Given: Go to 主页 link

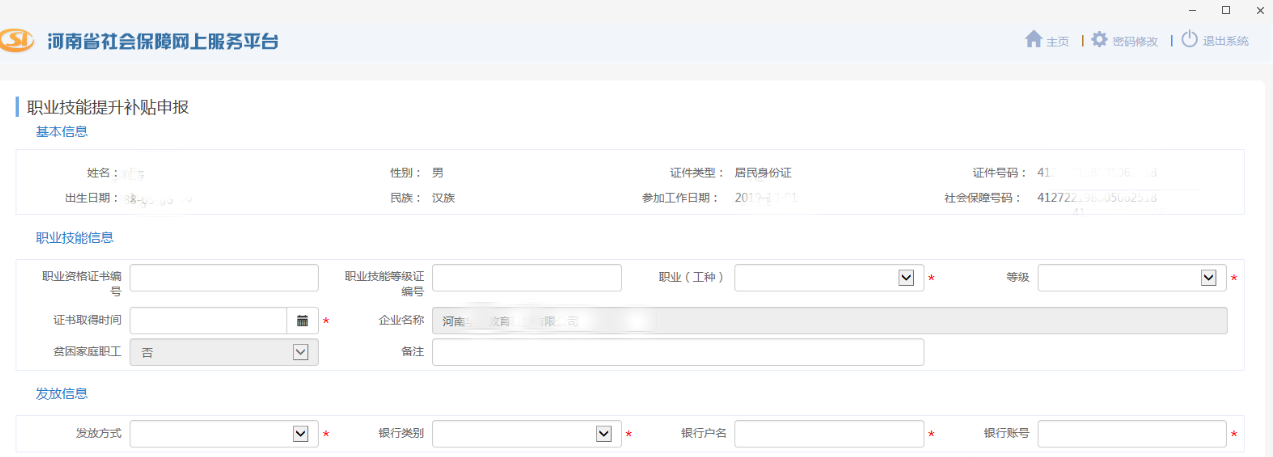Looking at the screenshot, I should [1057, 42].
